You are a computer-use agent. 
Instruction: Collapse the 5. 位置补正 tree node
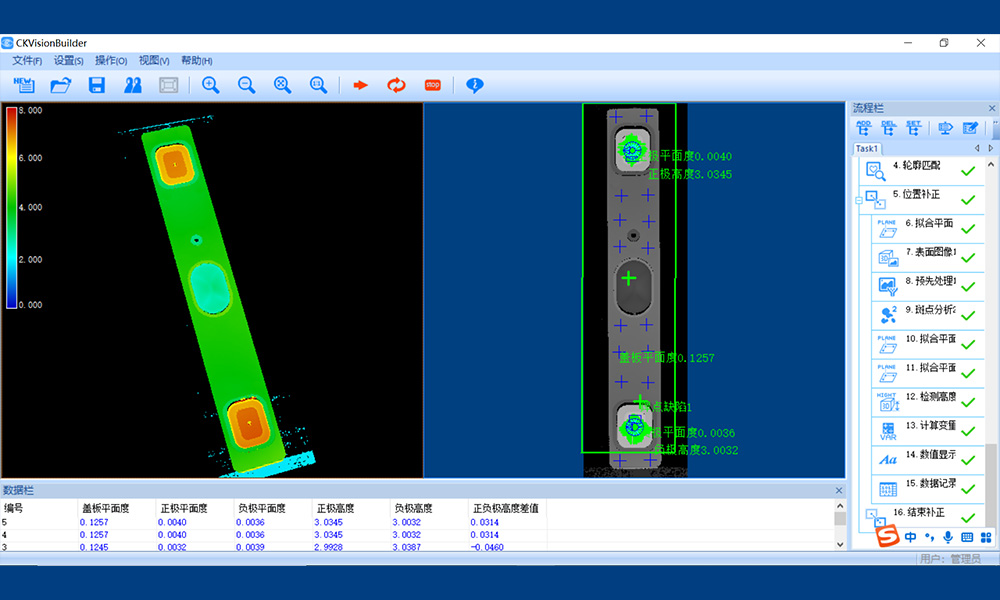click(x=858, y=201)
